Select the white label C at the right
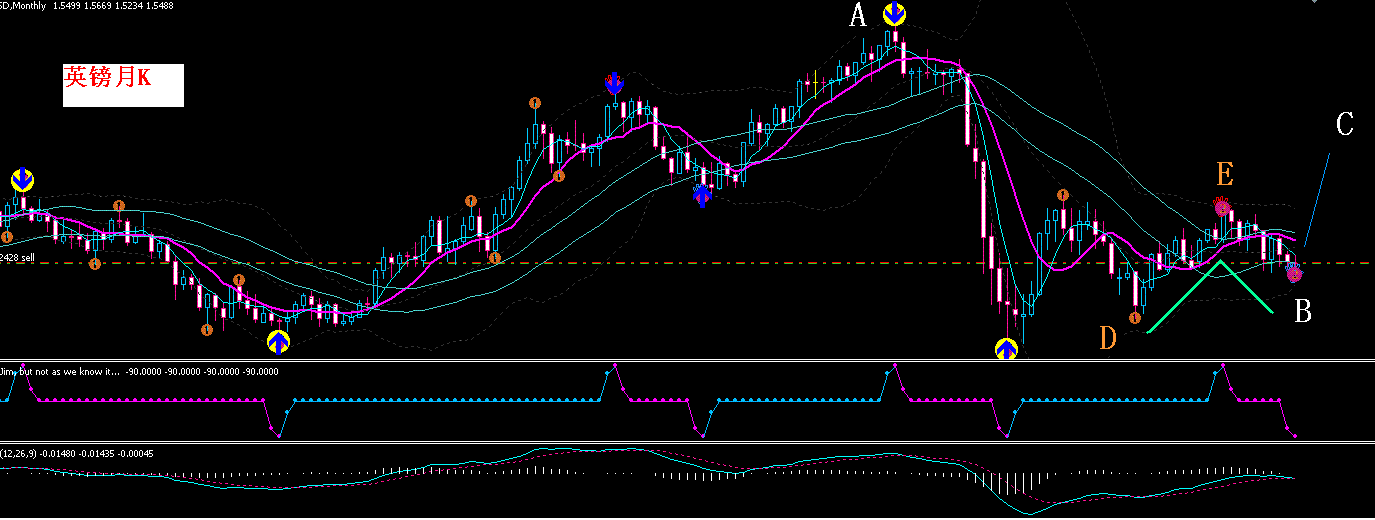Image resolution: width=1375 pixels, height=520 pixels. pyautogui.click(x=1345, y=124)
